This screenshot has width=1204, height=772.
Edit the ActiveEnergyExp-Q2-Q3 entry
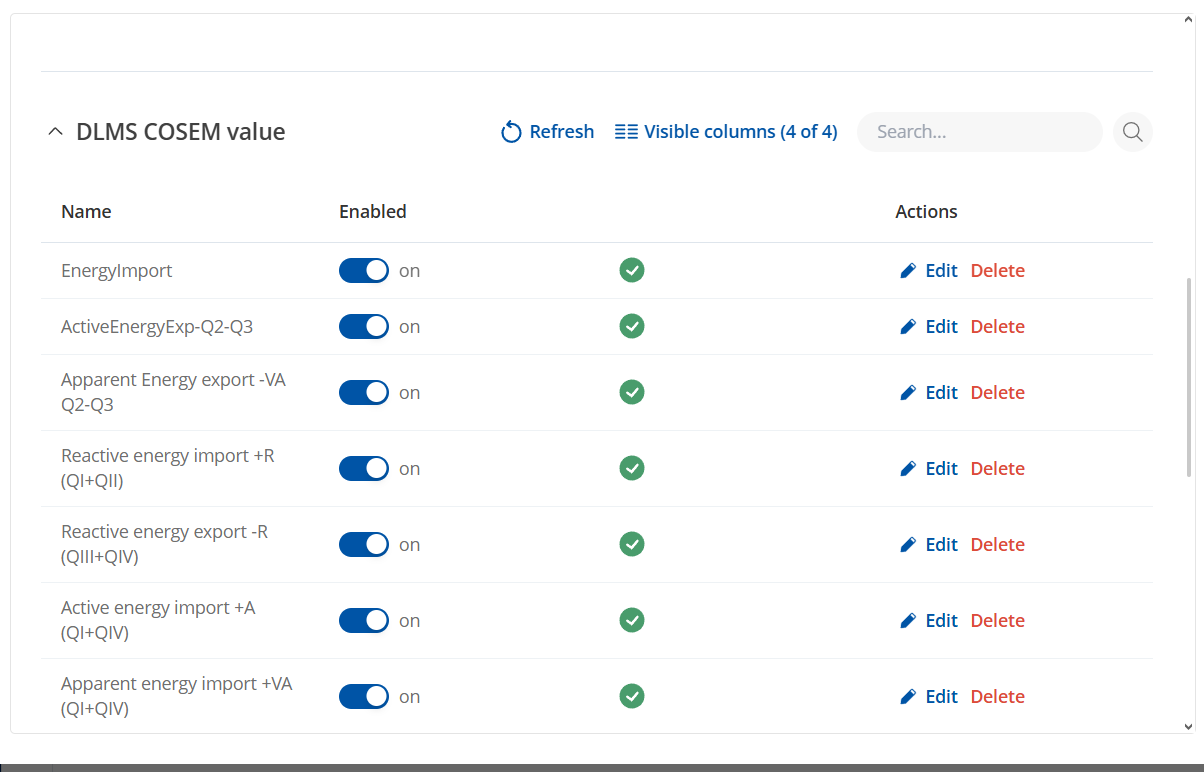[929, 327]
